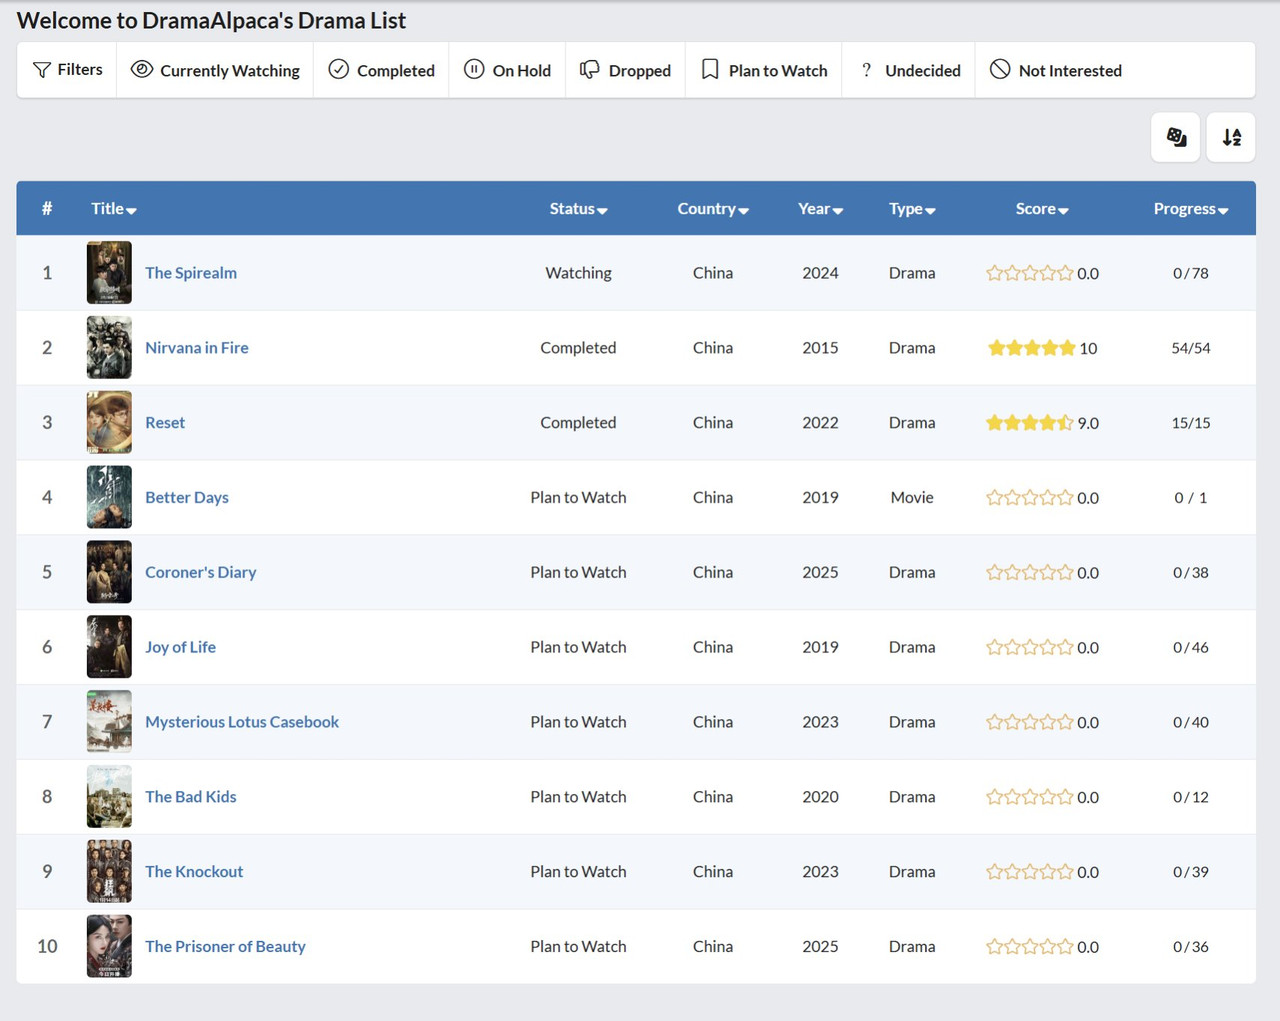Sort list by Country column

click(713, 209)
